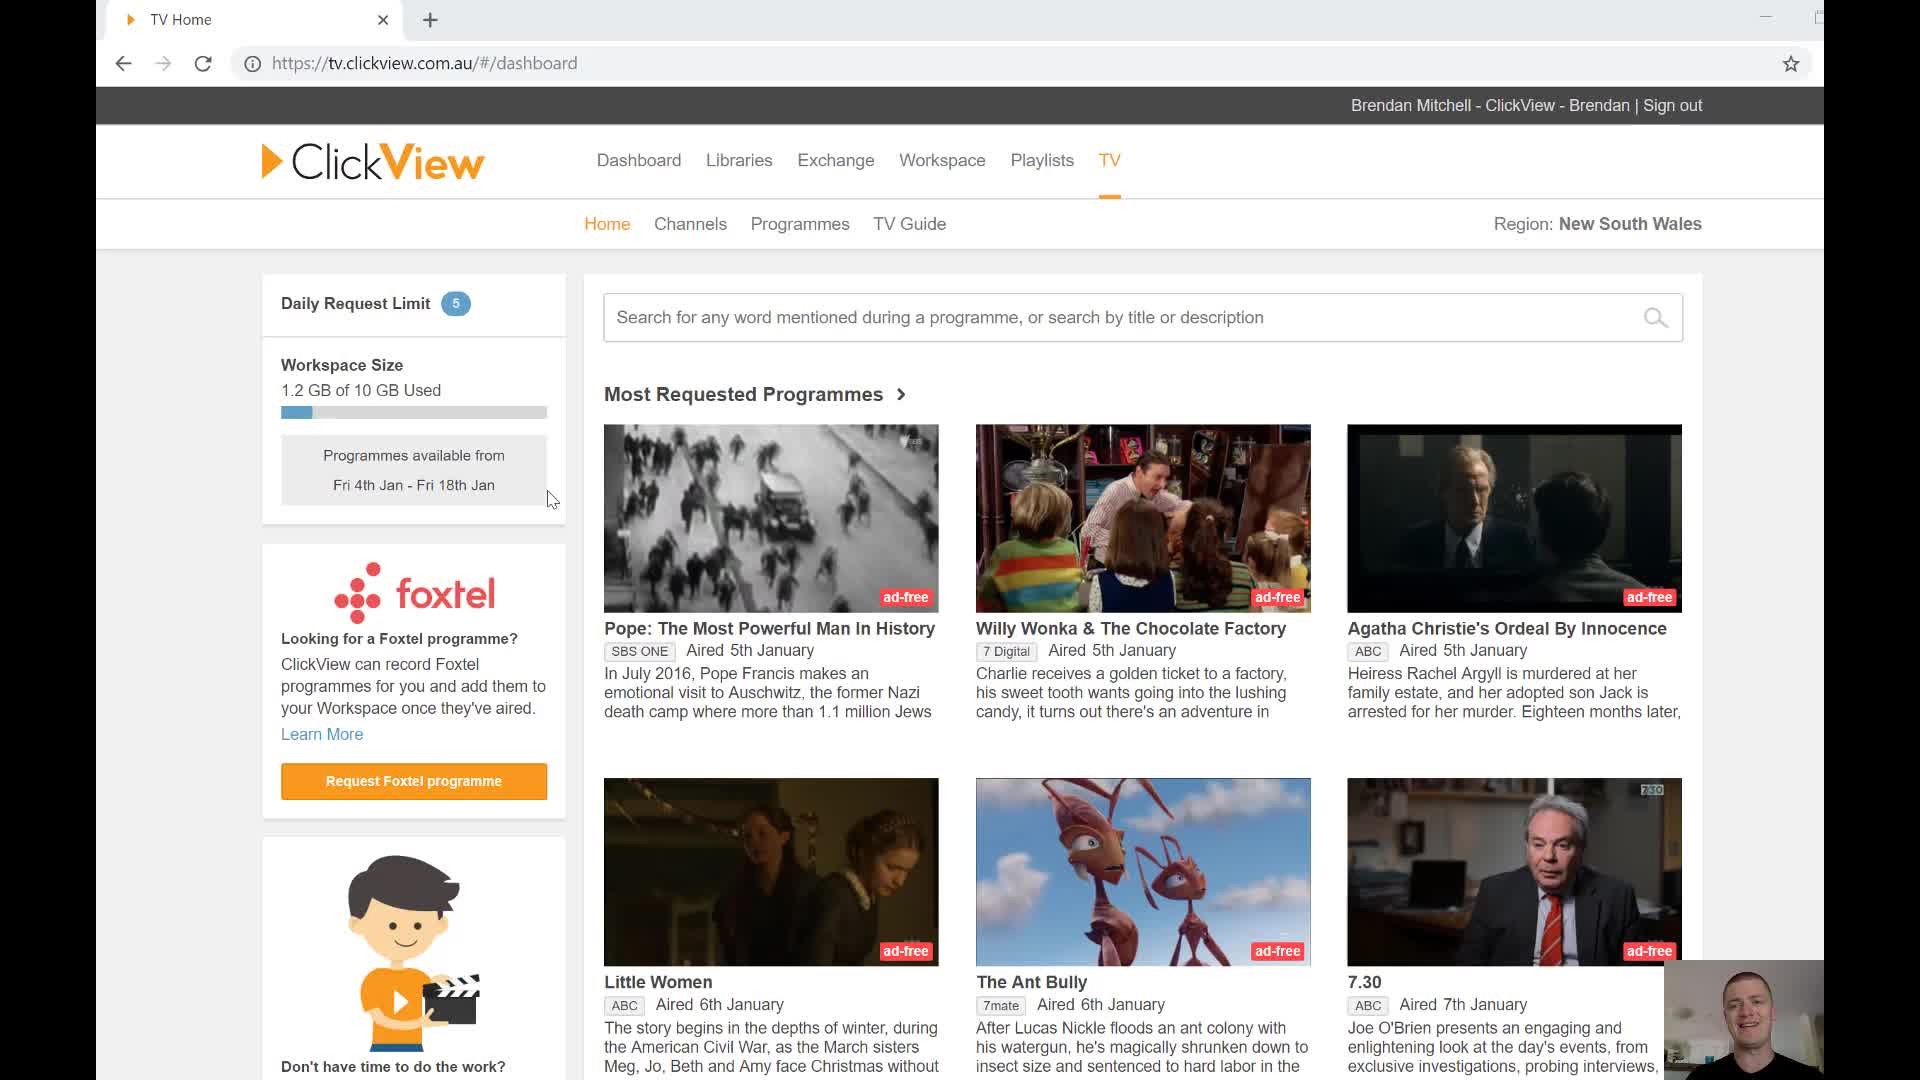
Task: Click ad-free badge on The Ant Bully
Action: pyautogui.click(x=1277, y=951)
